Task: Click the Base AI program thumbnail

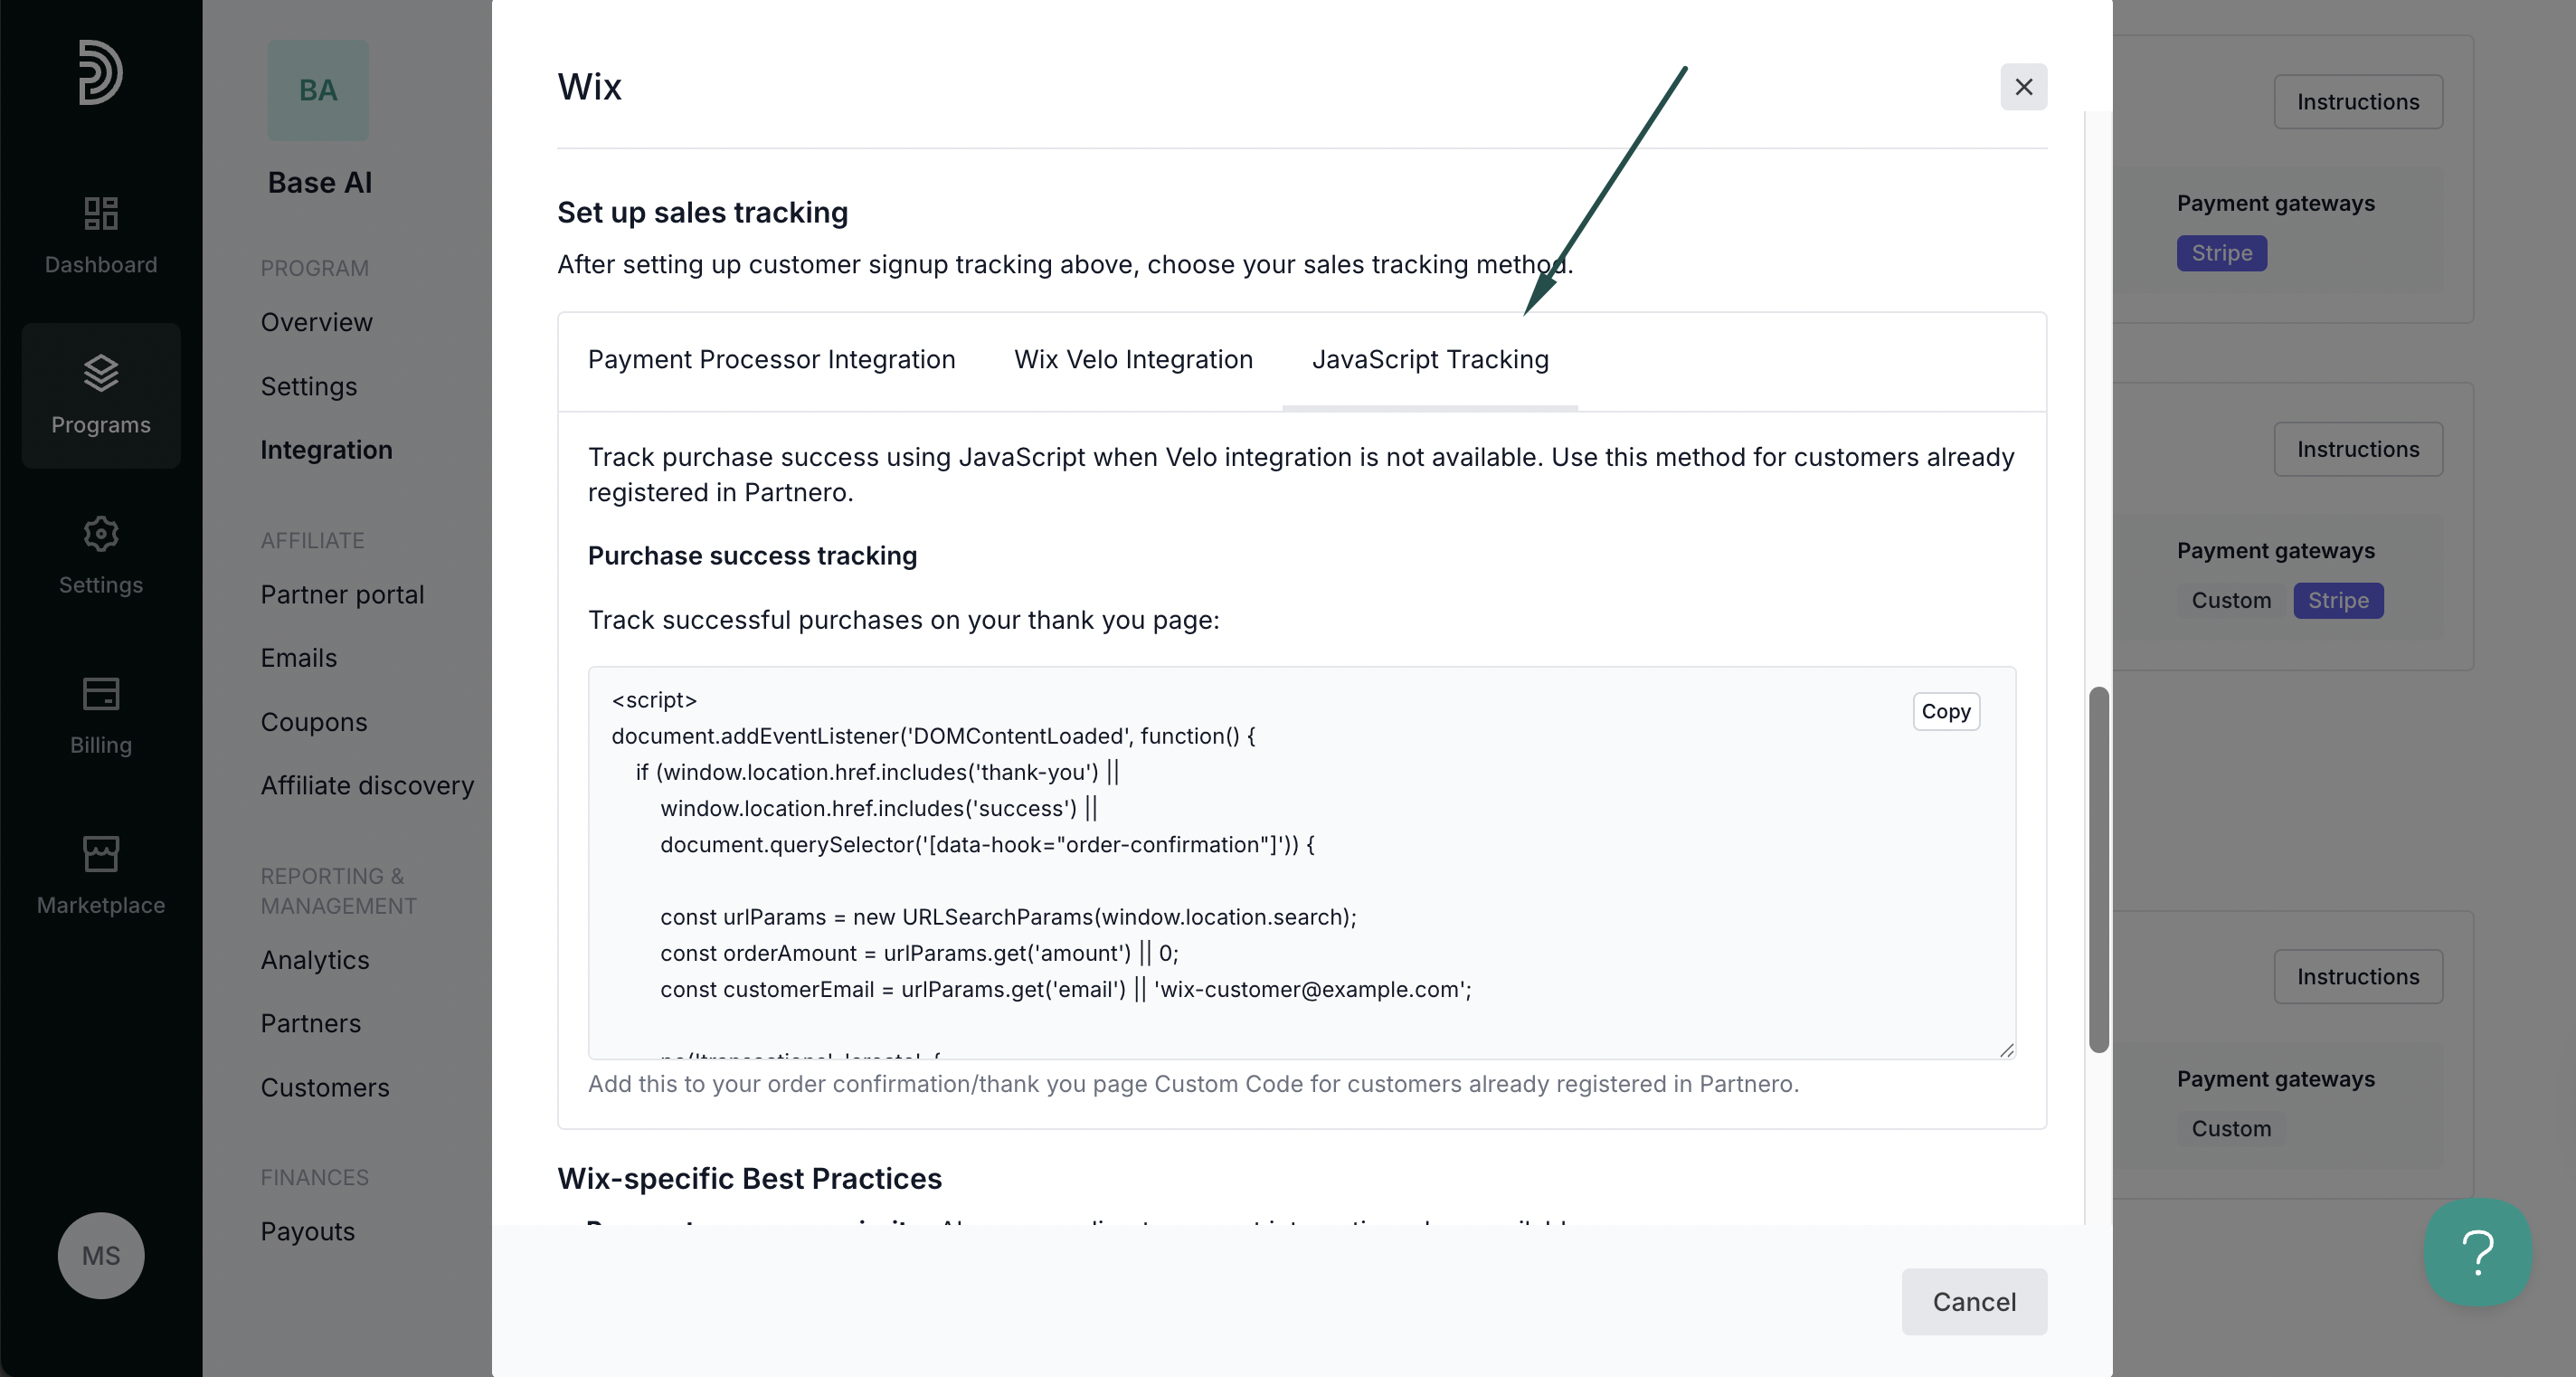Action: [318, 90]
